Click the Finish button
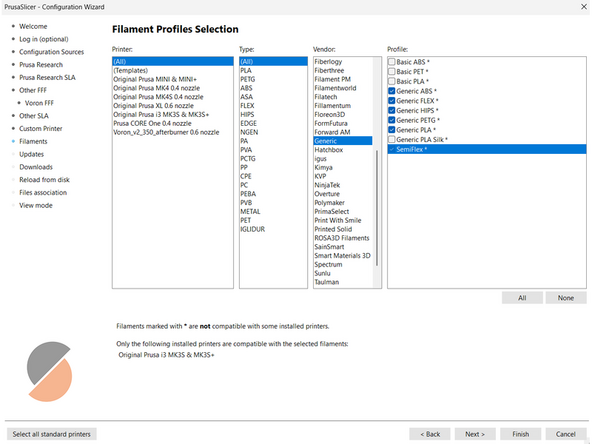 pyautogui.click(x=520, y=434)
